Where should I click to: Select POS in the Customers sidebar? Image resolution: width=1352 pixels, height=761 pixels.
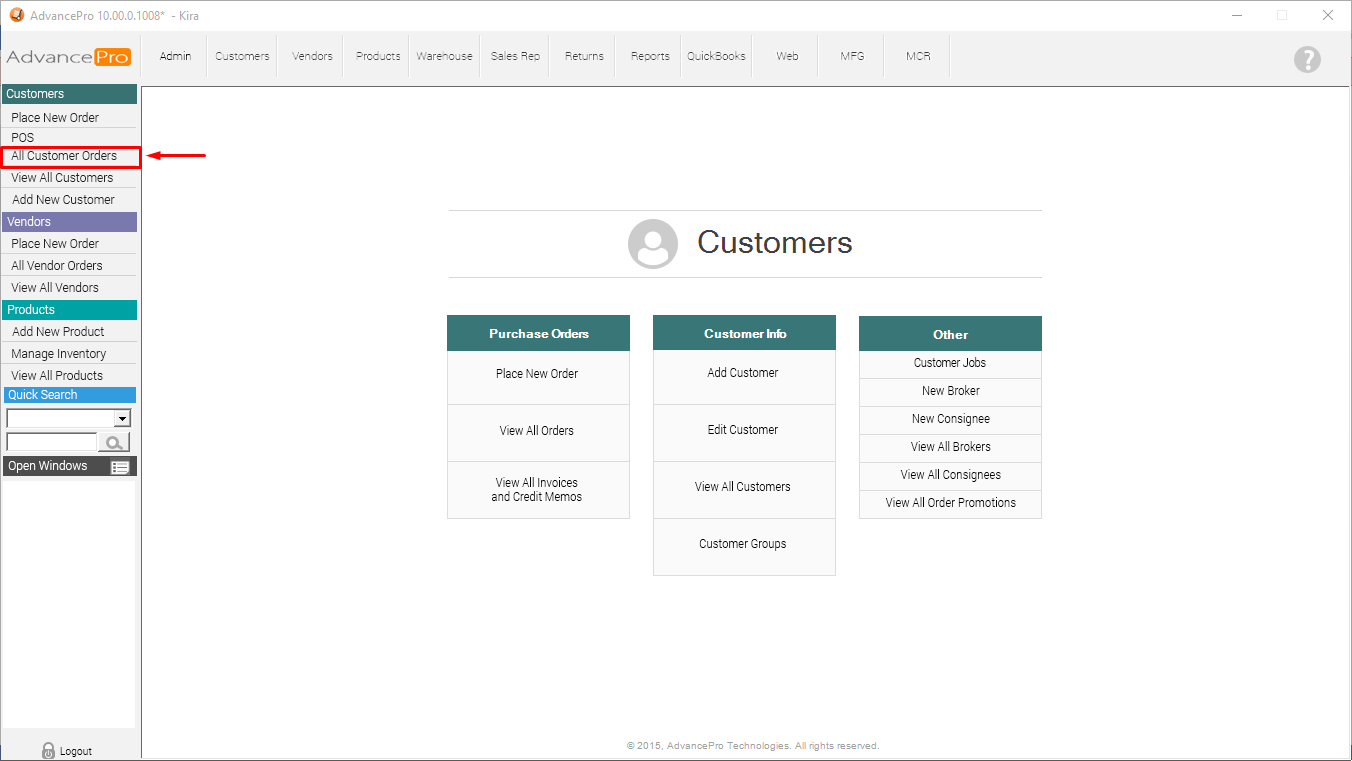tap(23, 137)
